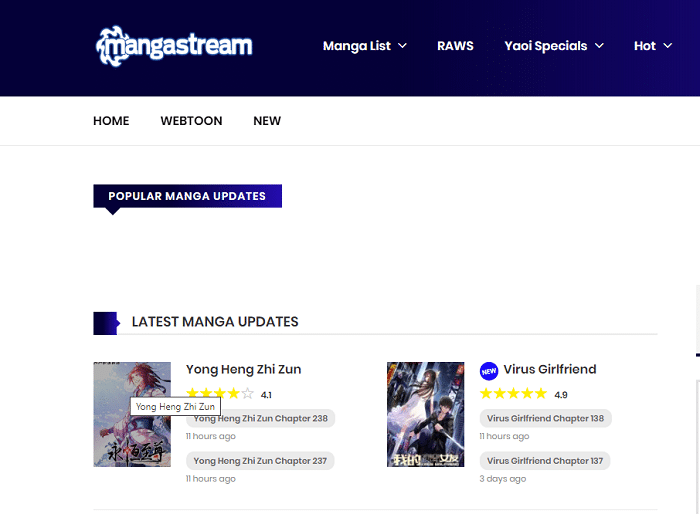Open the RAWS menu item
This screenshot has height=514, width=700.
[x=455, y=46]
